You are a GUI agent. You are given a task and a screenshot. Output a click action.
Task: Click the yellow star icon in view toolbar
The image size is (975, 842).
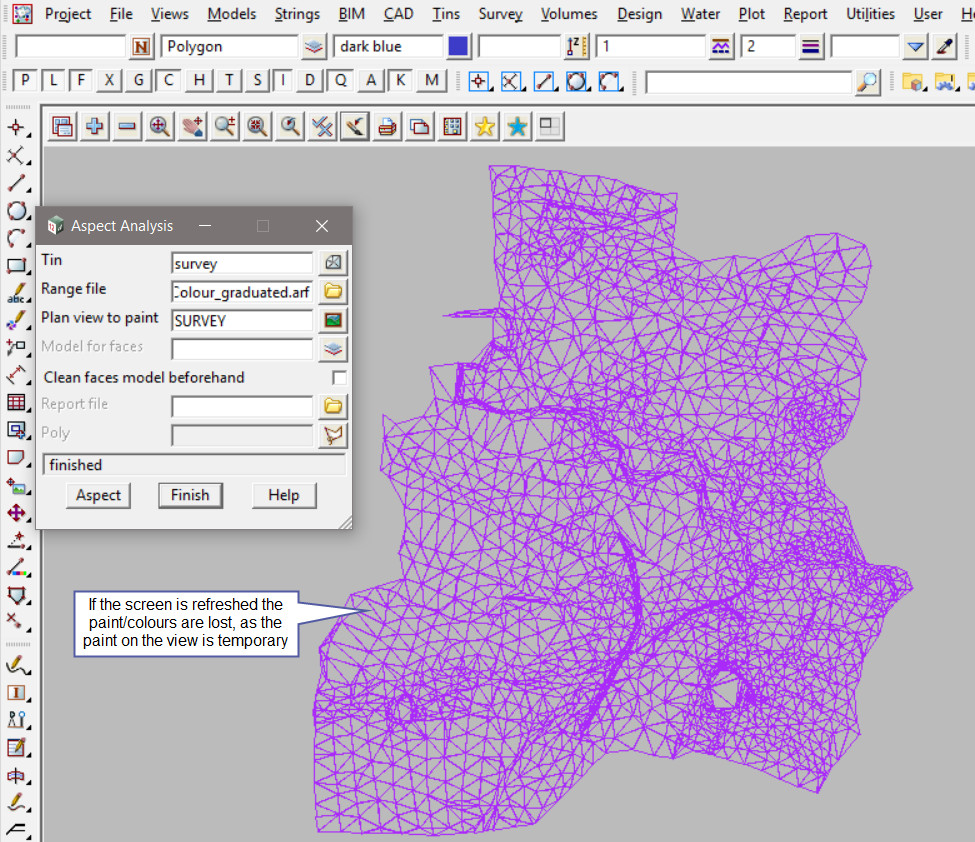(485, 126)
